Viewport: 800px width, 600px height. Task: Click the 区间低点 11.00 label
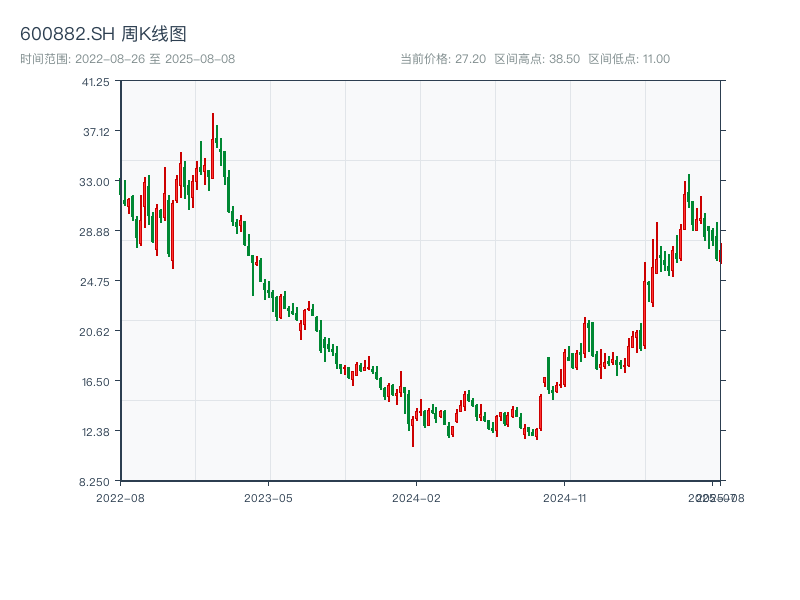[x=629, y=59]
